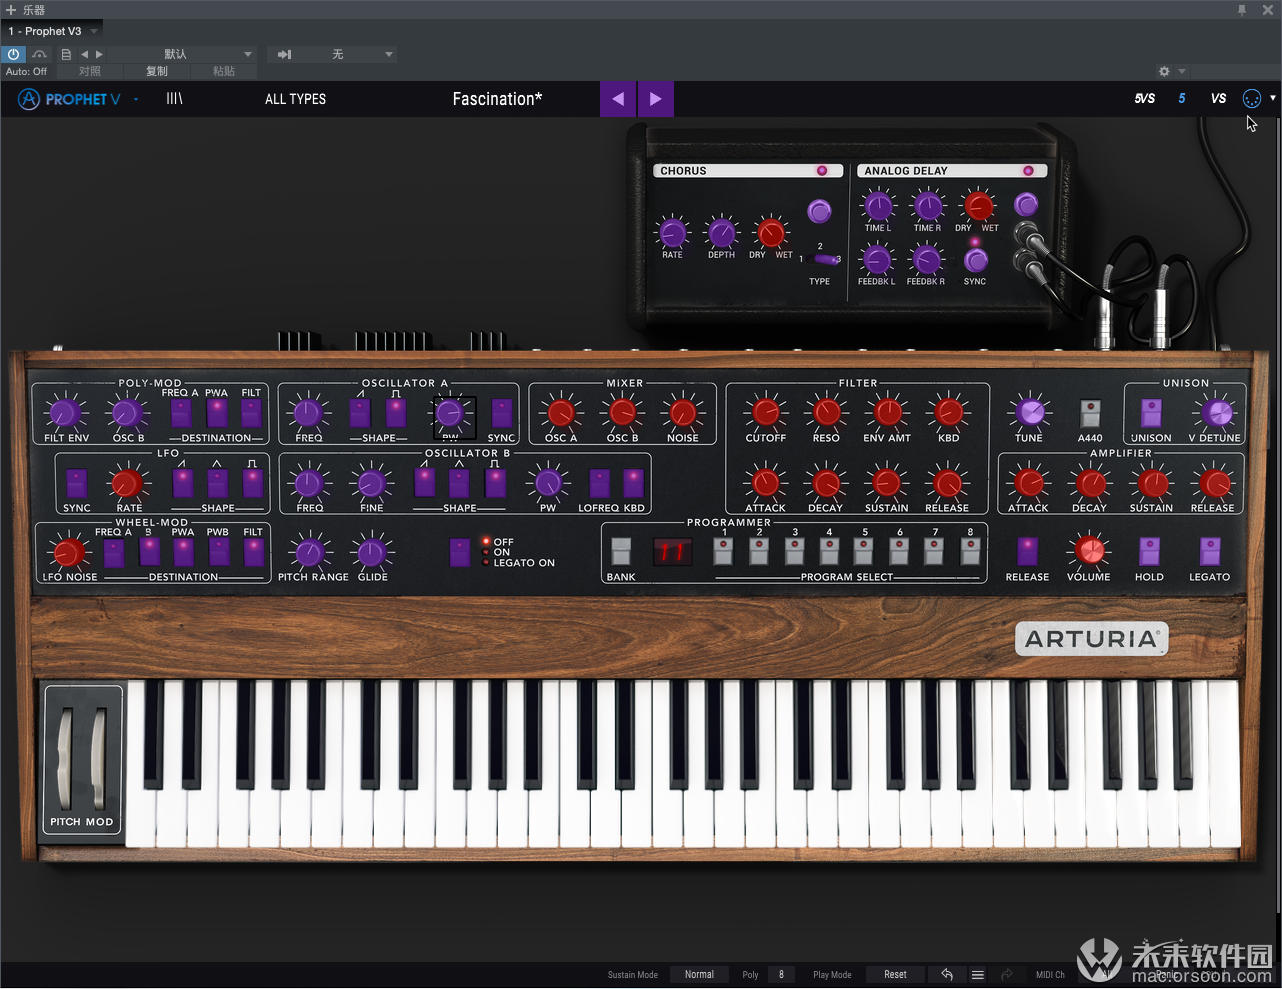Image resolution: width=1282 pixels, height=989 pixels.
Task: Click the Chorus RATE knob
Action: click(673, 233)
